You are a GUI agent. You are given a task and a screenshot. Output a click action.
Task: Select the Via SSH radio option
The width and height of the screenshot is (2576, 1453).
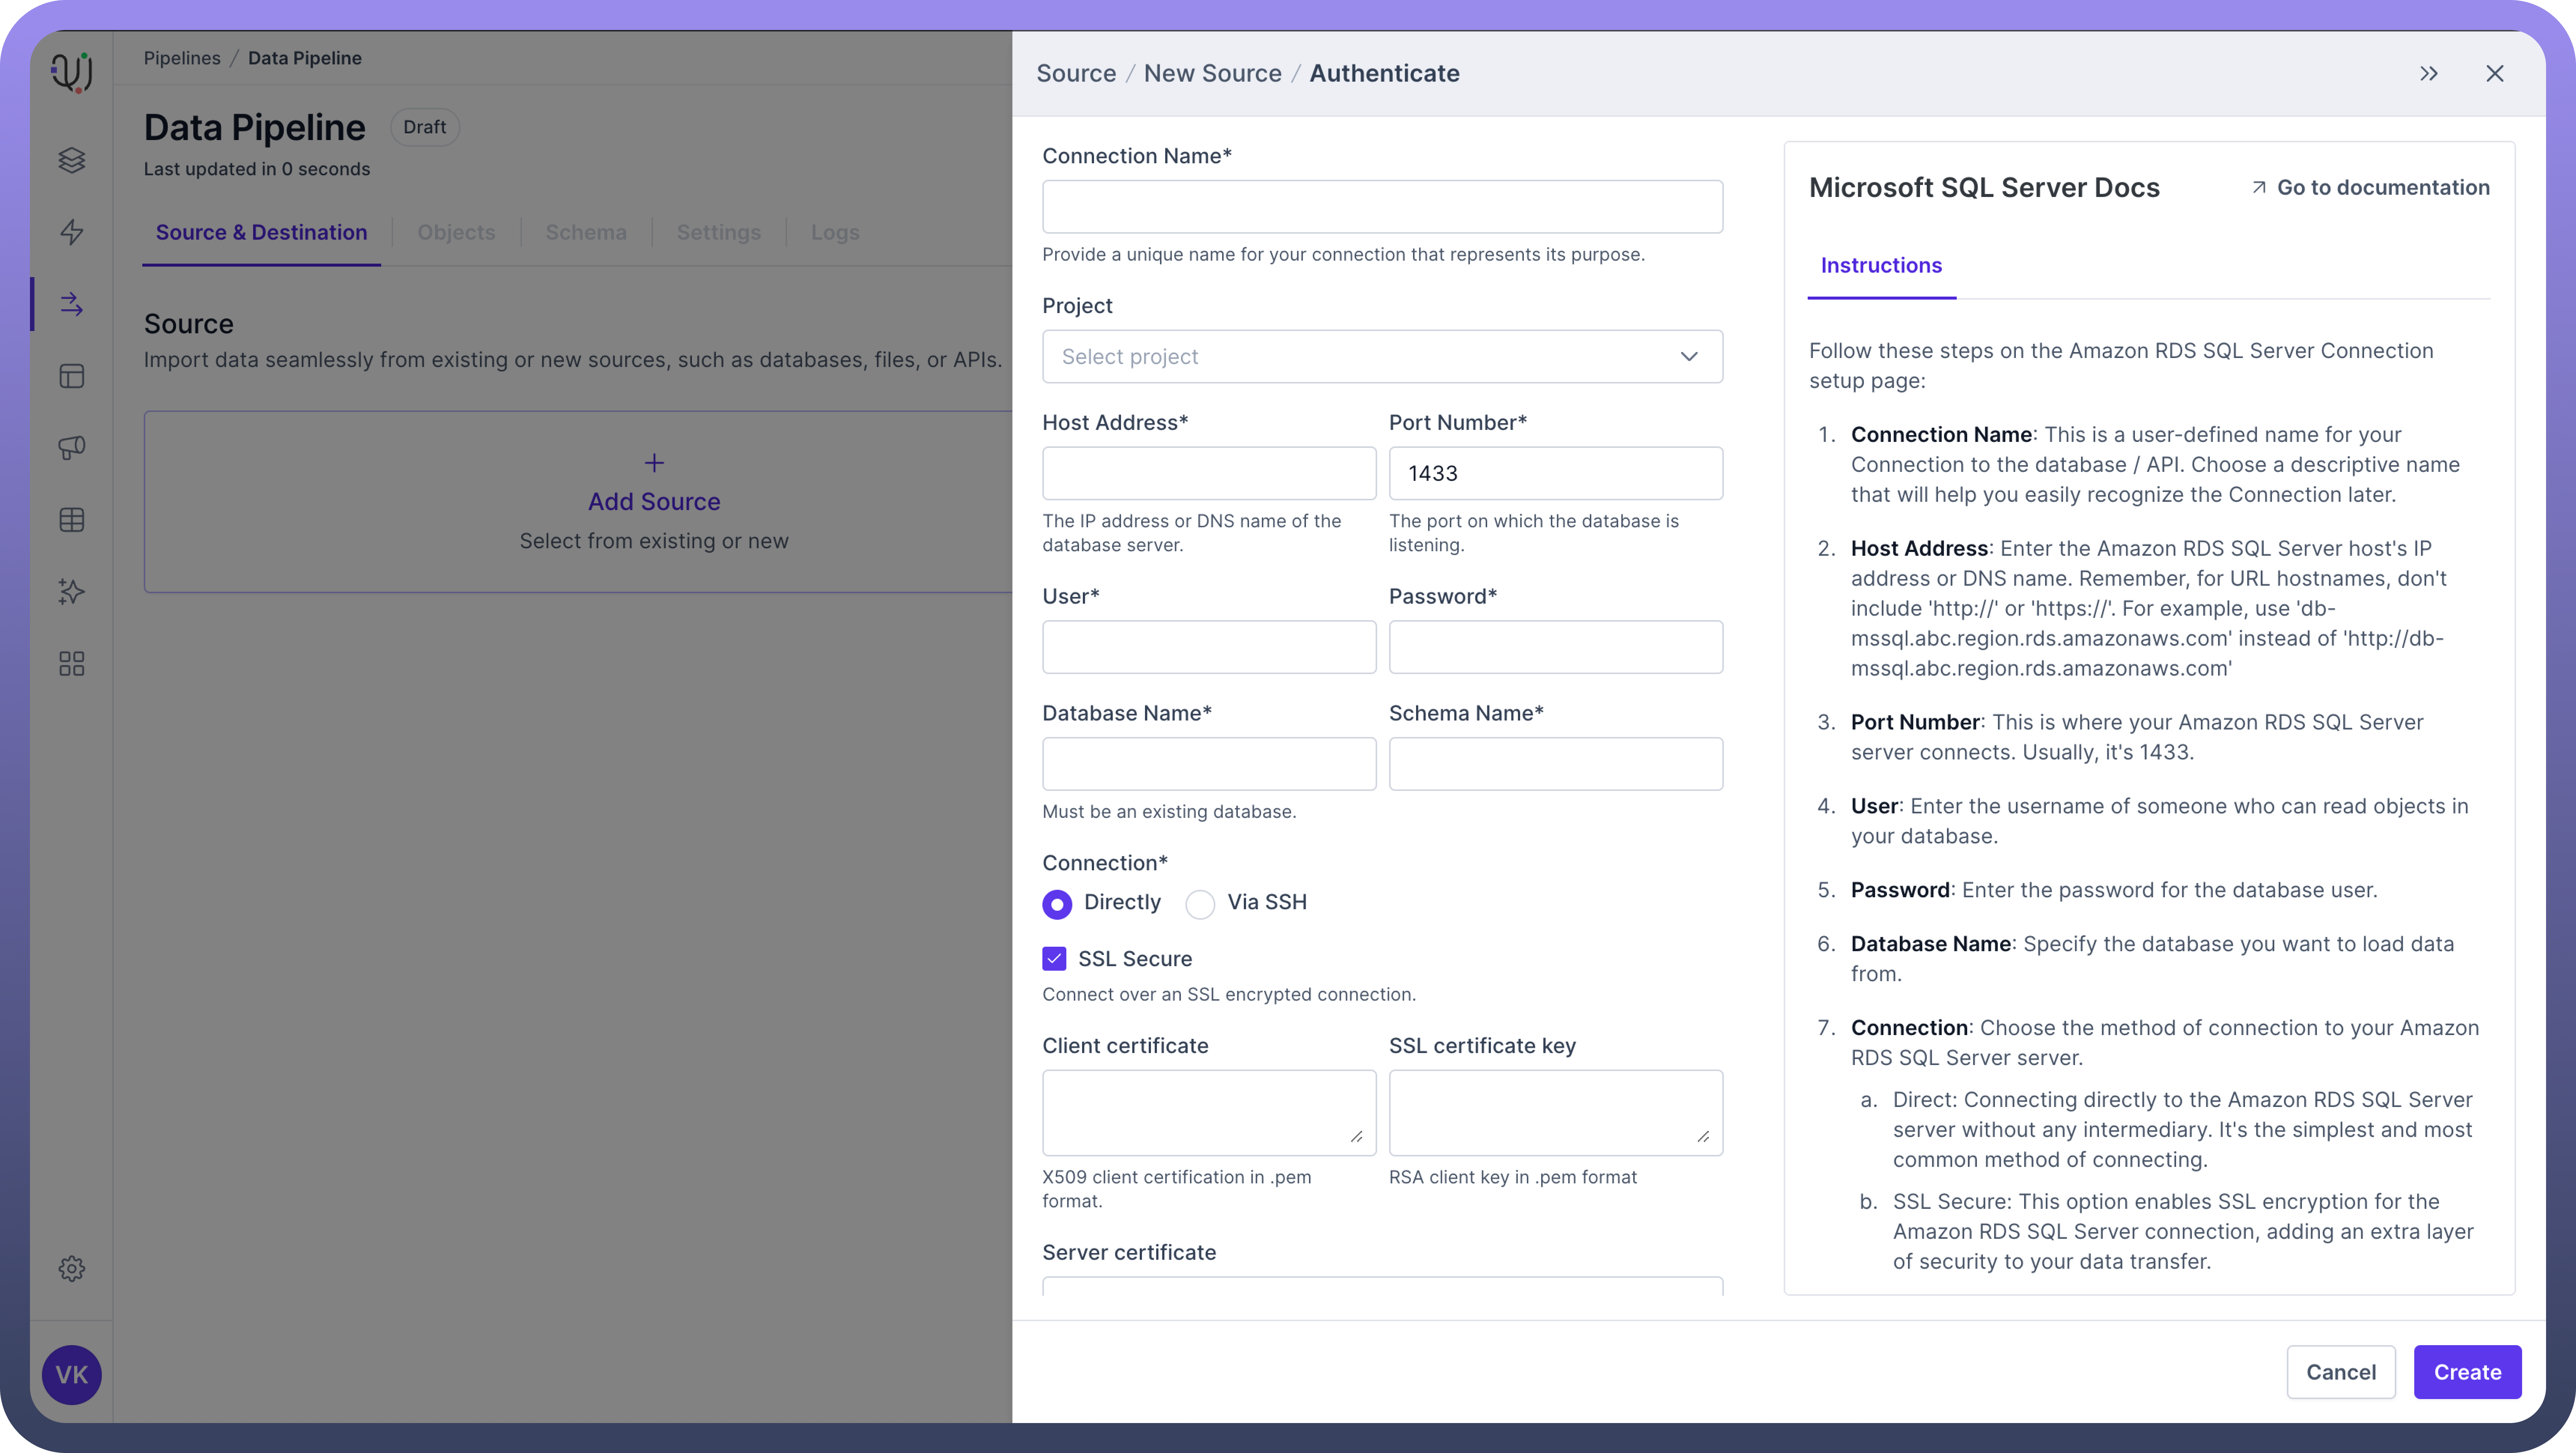1200,904
